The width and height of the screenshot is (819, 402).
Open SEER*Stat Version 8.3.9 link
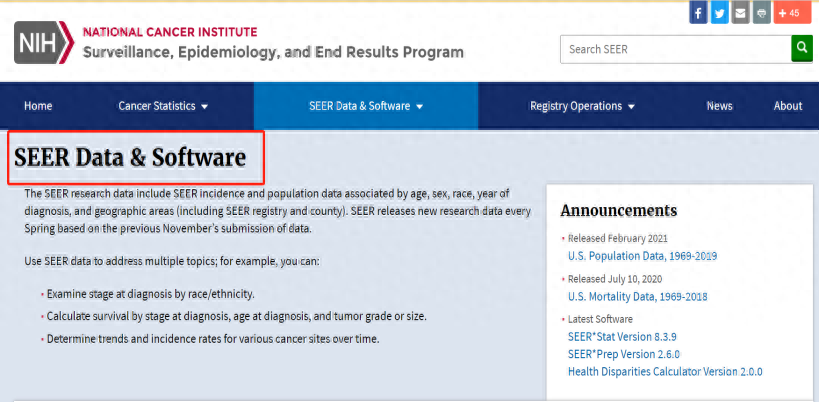(x=622, y=336)
